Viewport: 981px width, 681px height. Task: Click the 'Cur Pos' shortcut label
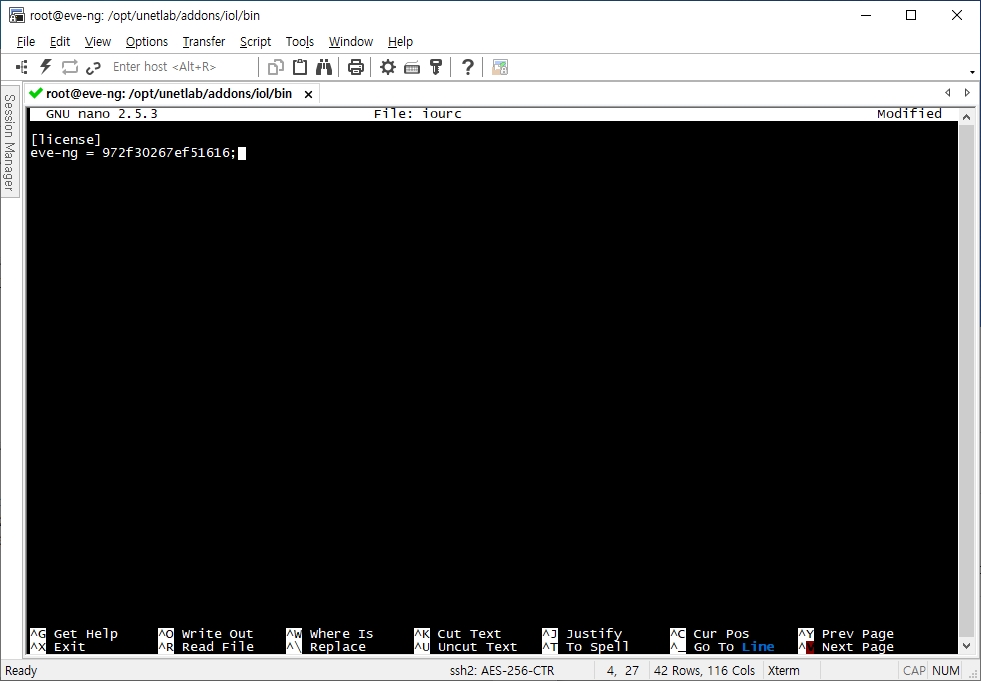coord(721,634)
